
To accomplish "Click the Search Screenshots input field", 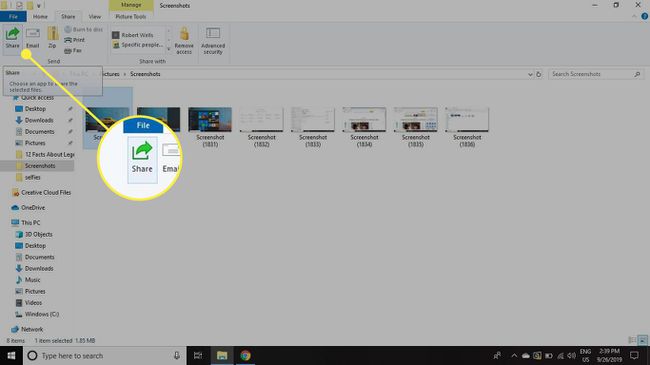I will pyautogui.click(x=593, y=74).
